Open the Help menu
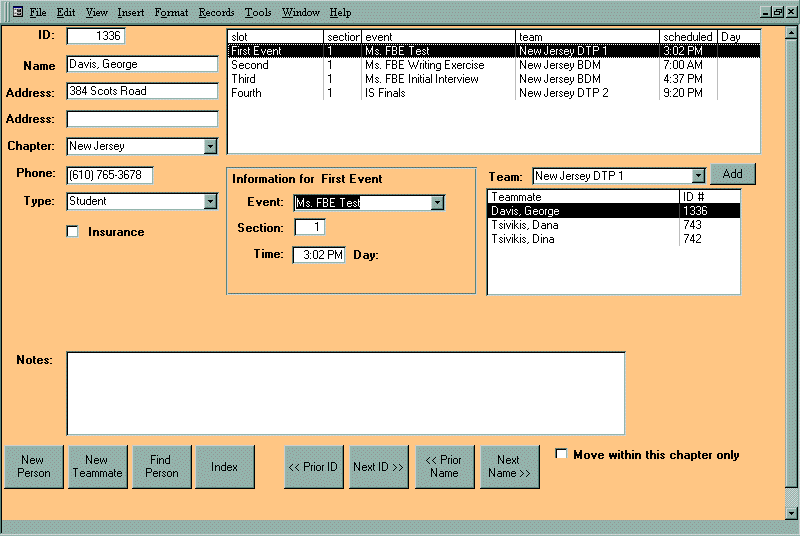This screenshot has height=536, width=800. coord(340,12)
